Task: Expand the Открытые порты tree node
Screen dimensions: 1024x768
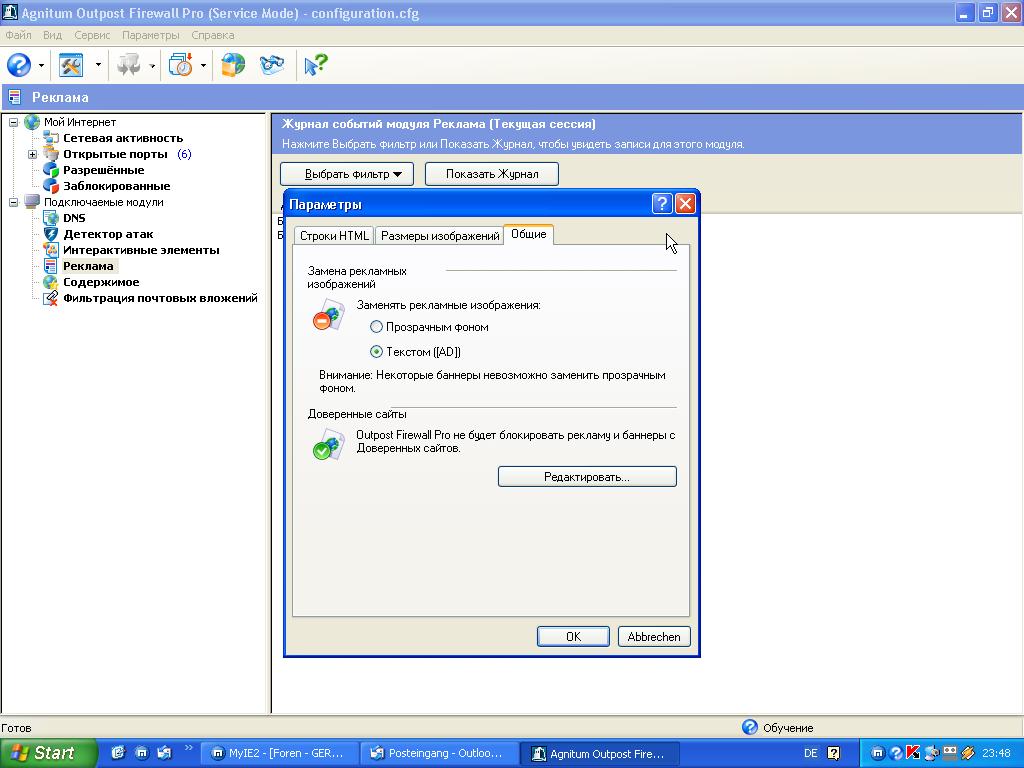Action: click(x=32, y=154)
